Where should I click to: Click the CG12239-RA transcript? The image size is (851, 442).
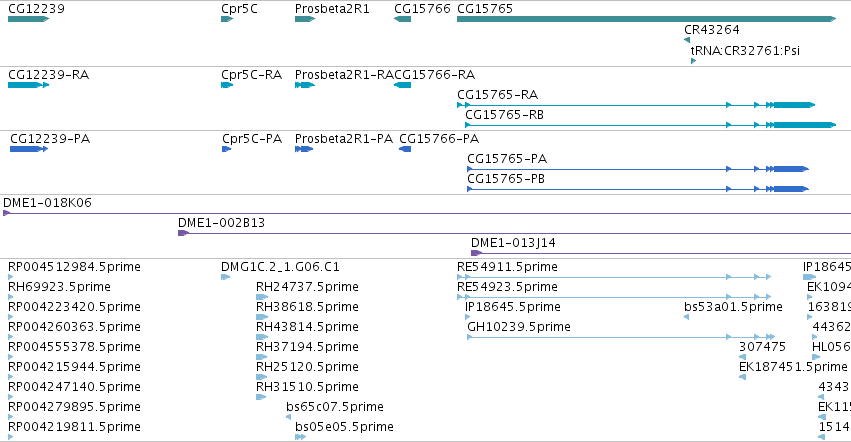pyautogui.click(x=28, y=85)
